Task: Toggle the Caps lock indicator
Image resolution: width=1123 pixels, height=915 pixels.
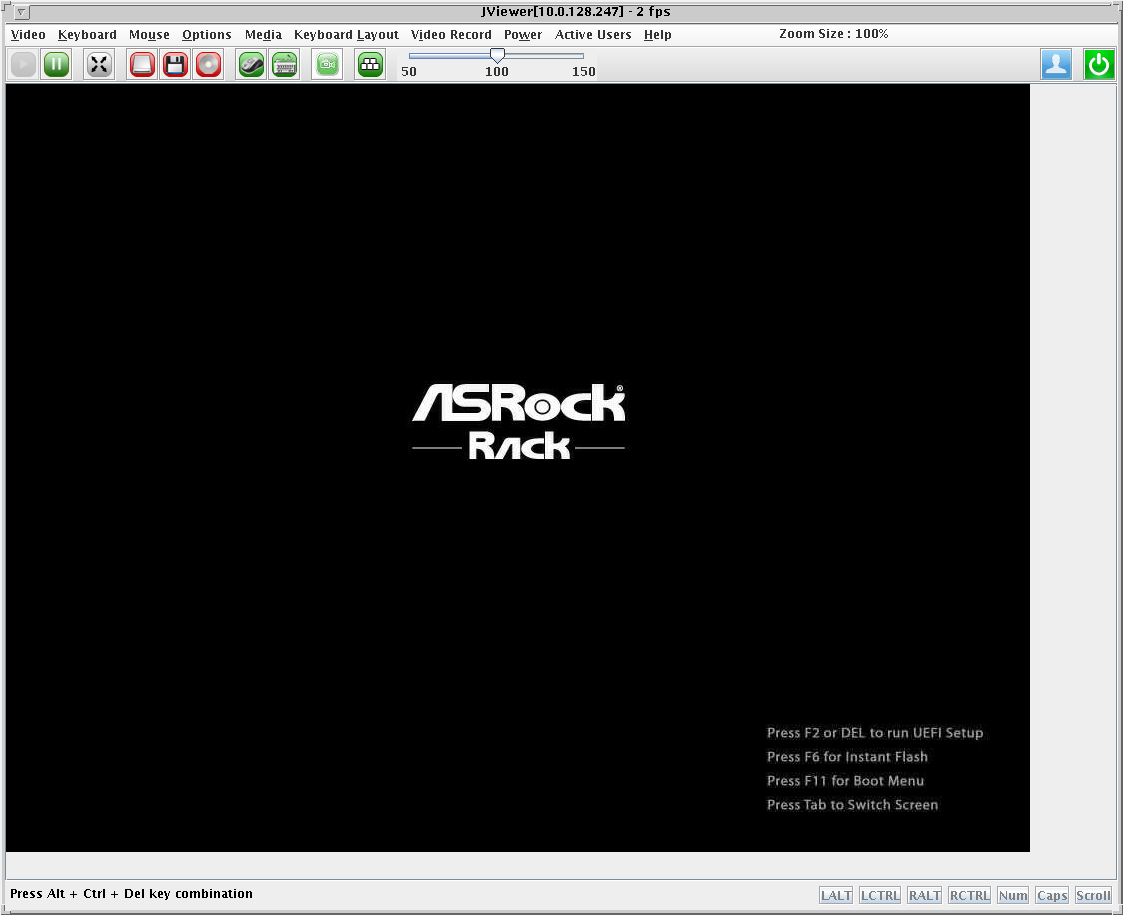Action: tap(1052, 895)
